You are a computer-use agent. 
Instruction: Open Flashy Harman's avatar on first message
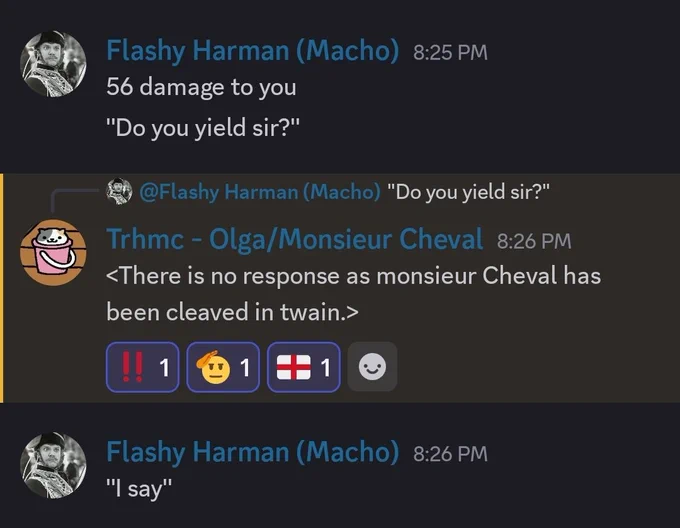coord(53,64)
